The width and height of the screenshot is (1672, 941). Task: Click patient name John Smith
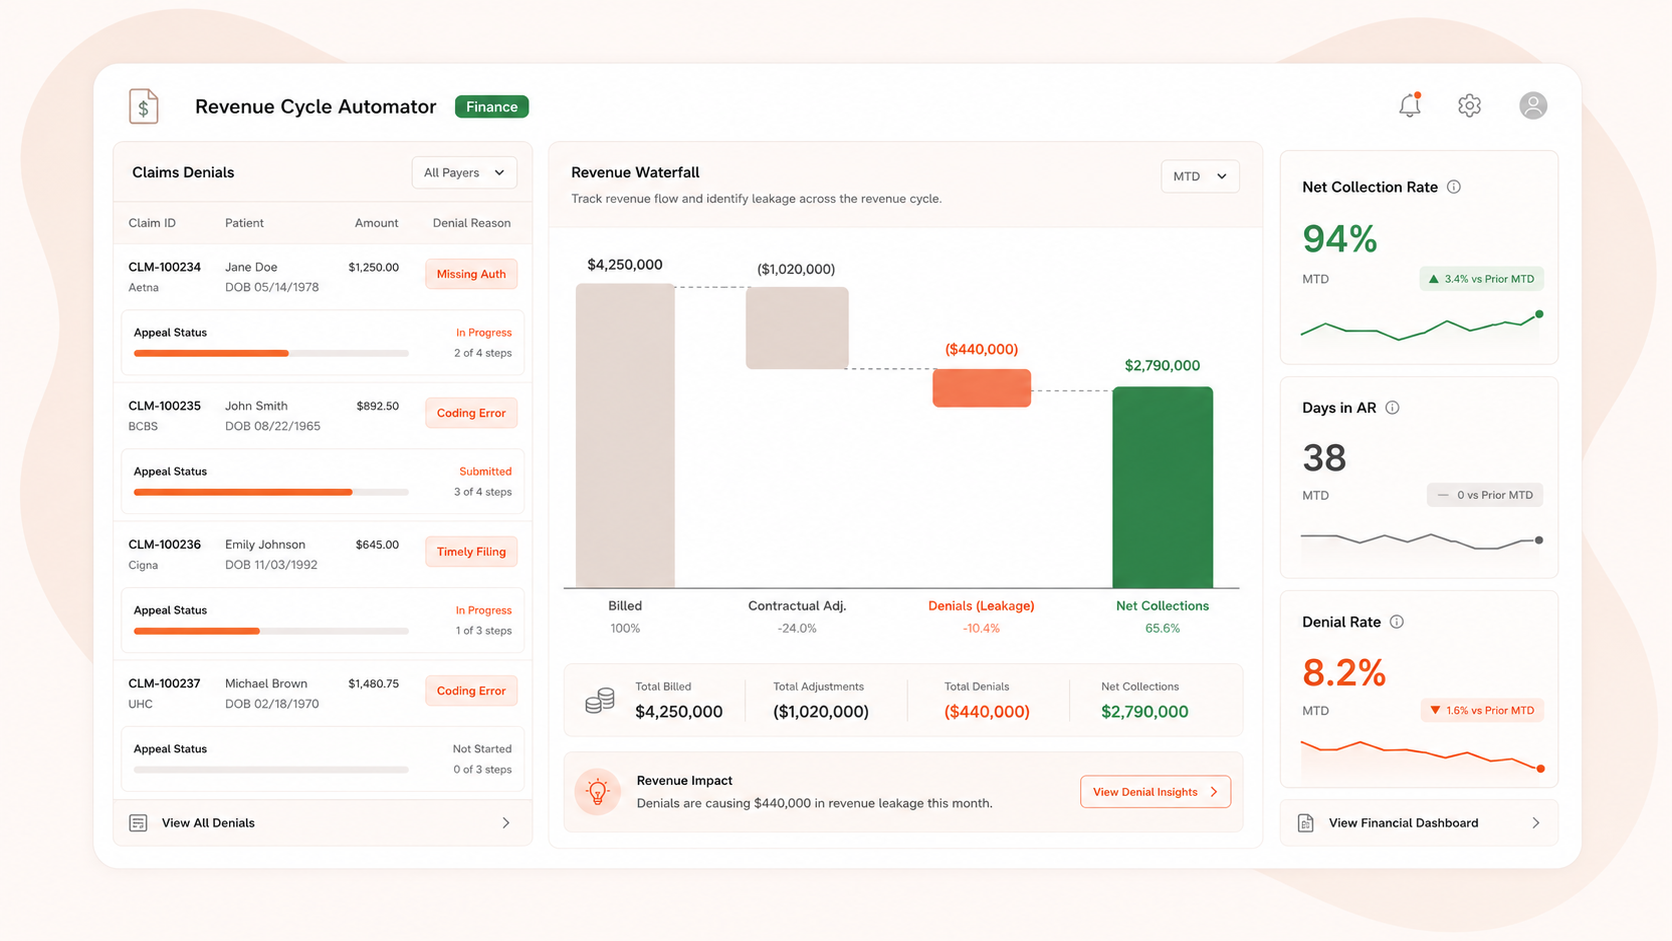(x=256, y=406)
